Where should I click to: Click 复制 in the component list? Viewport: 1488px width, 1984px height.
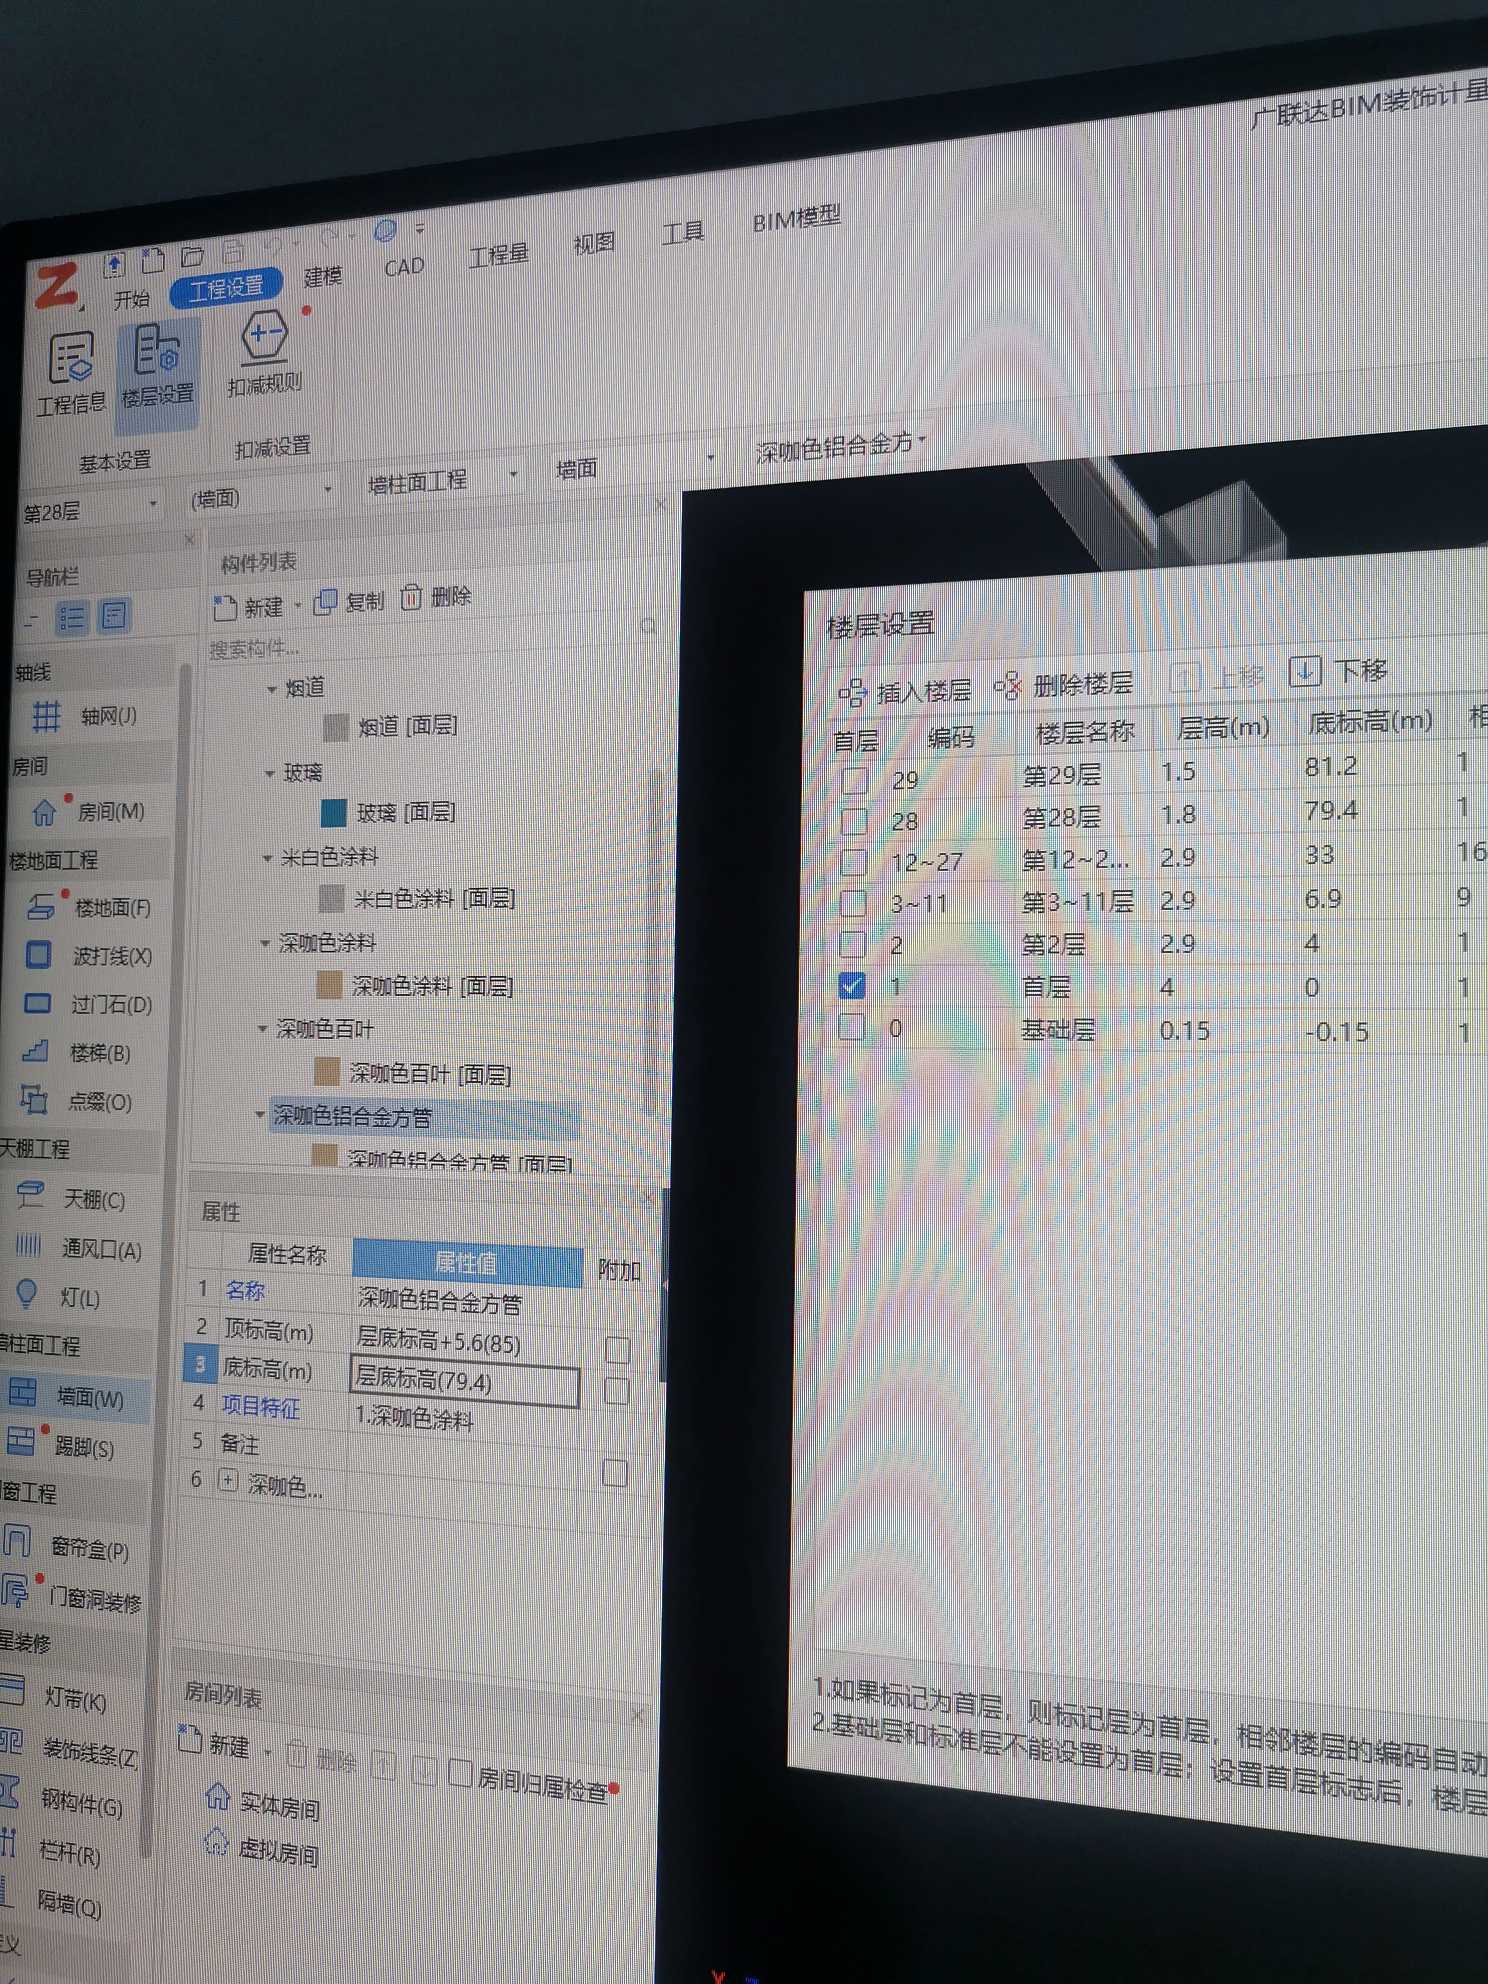(x=349, y=602)
